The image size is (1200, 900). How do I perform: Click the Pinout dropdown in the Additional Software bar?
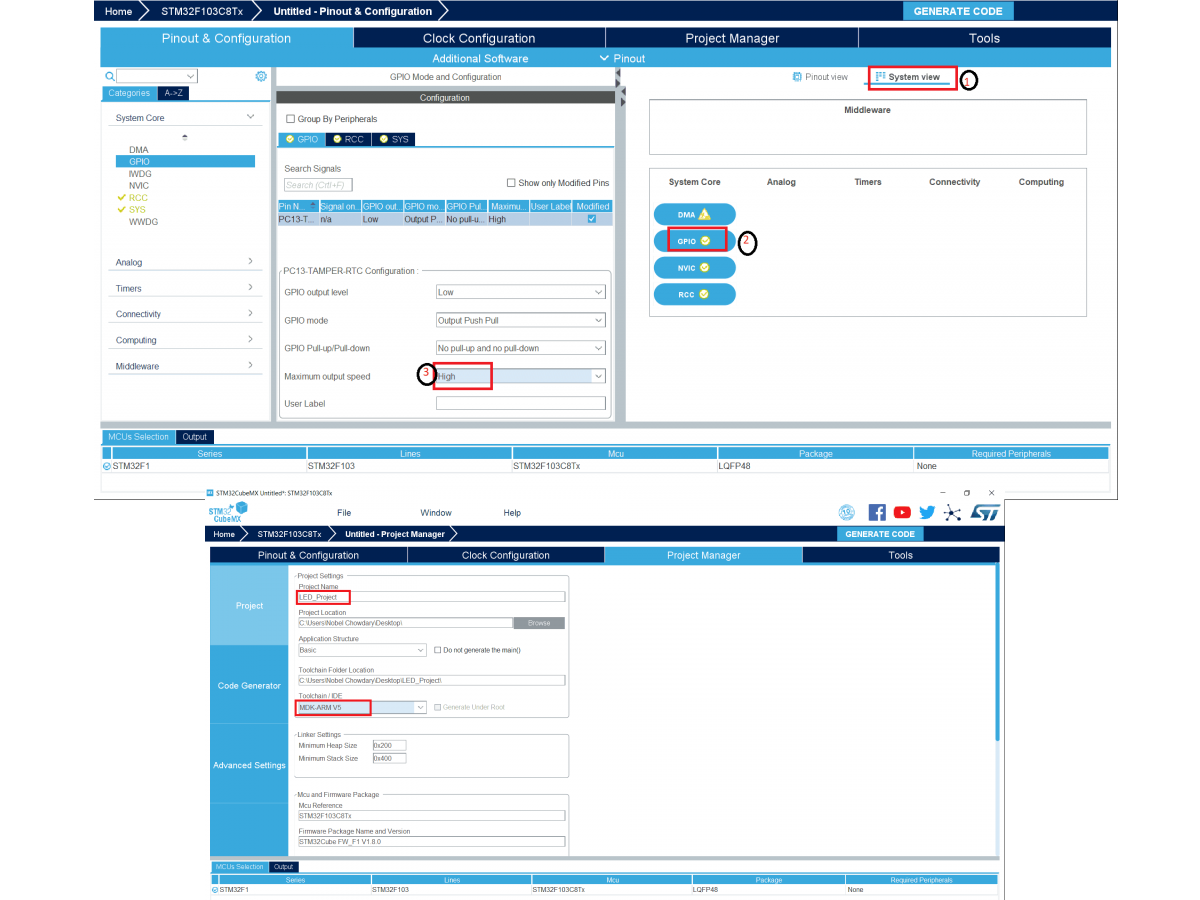point(622,58)
